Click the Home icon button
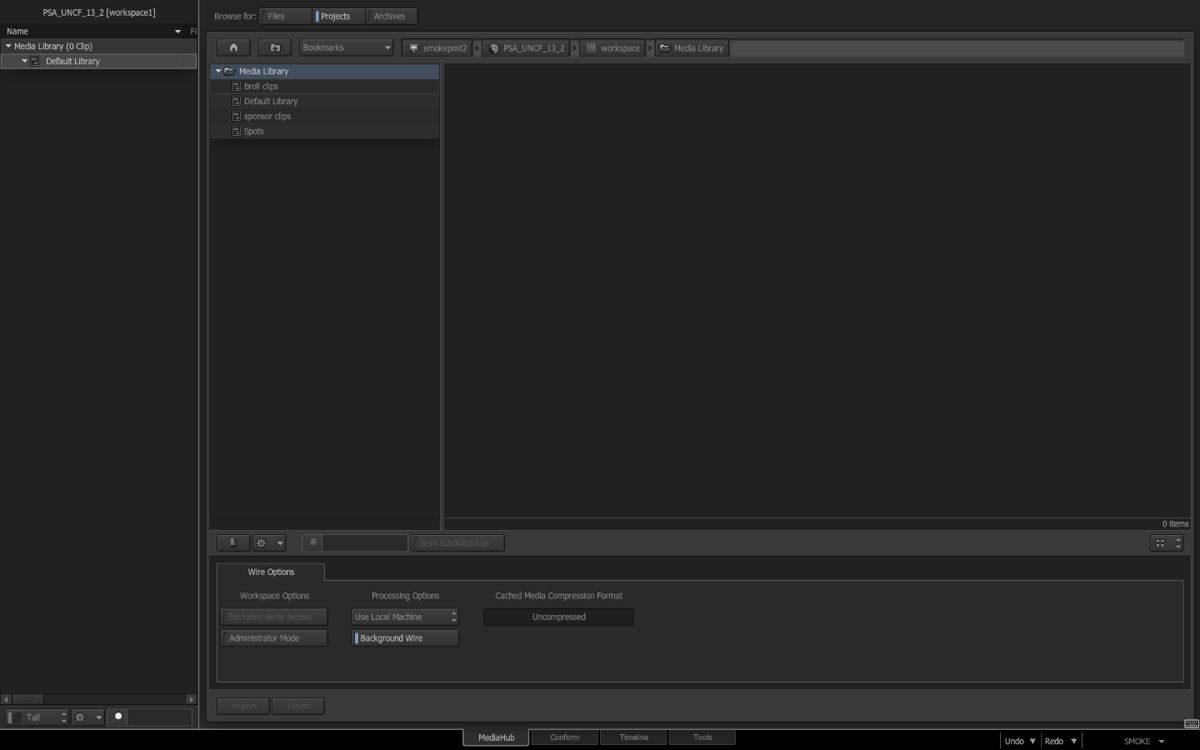This screenshot has width=1200, height=750. (233, 48)
